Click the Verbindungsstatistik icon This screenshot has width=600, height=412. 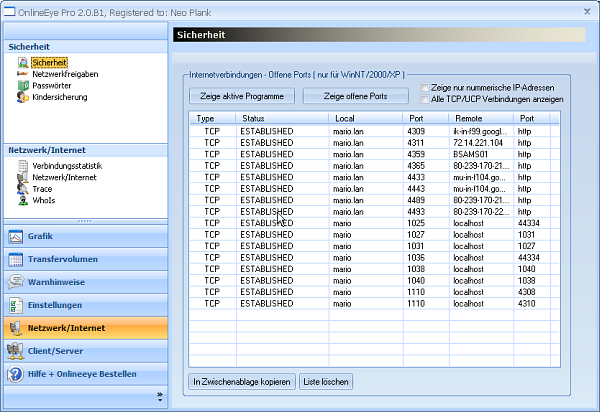click(x=23, y=166)
